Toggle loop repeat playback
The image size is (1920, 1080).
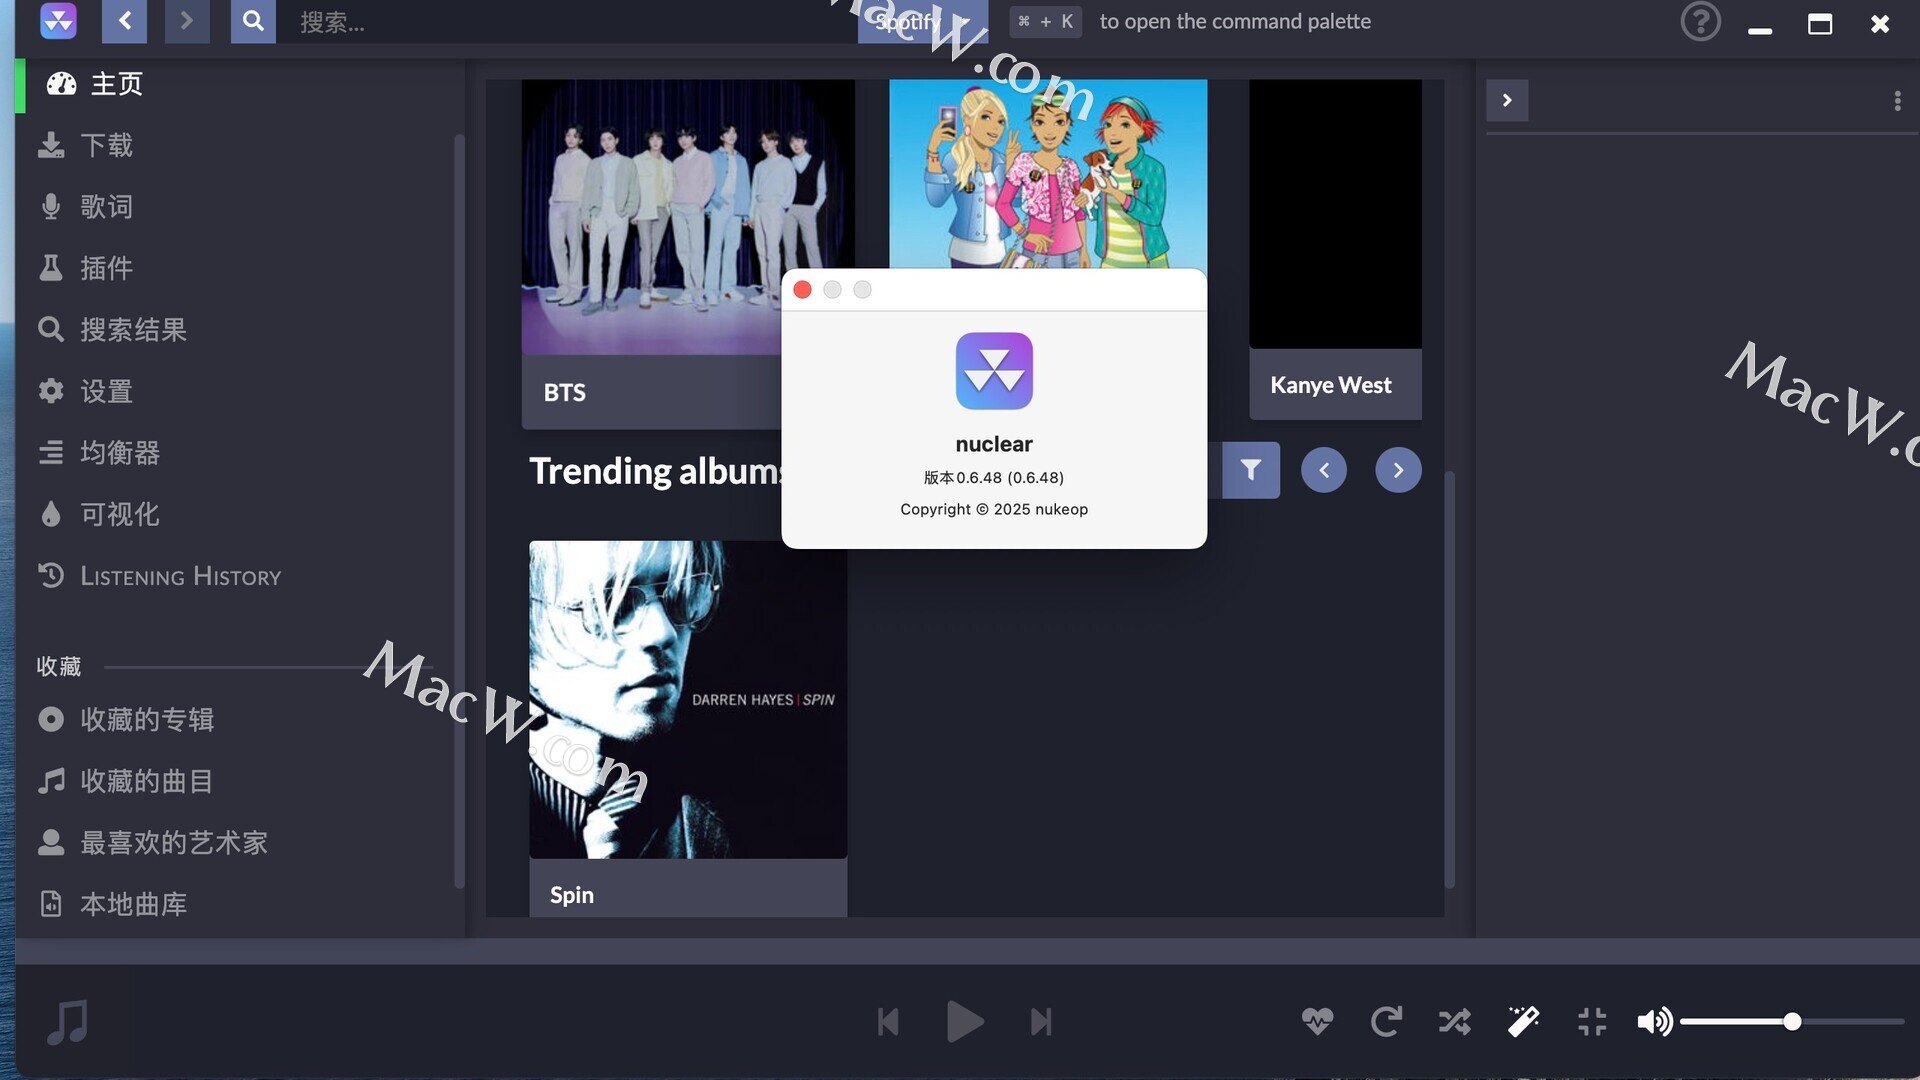[1386, 1022]
